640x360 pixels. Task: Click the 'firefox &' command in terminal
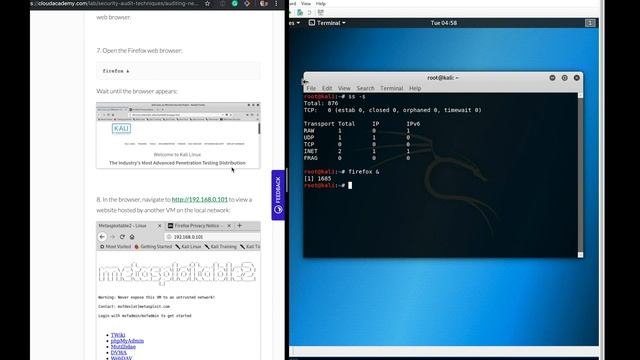pos(364,171)
